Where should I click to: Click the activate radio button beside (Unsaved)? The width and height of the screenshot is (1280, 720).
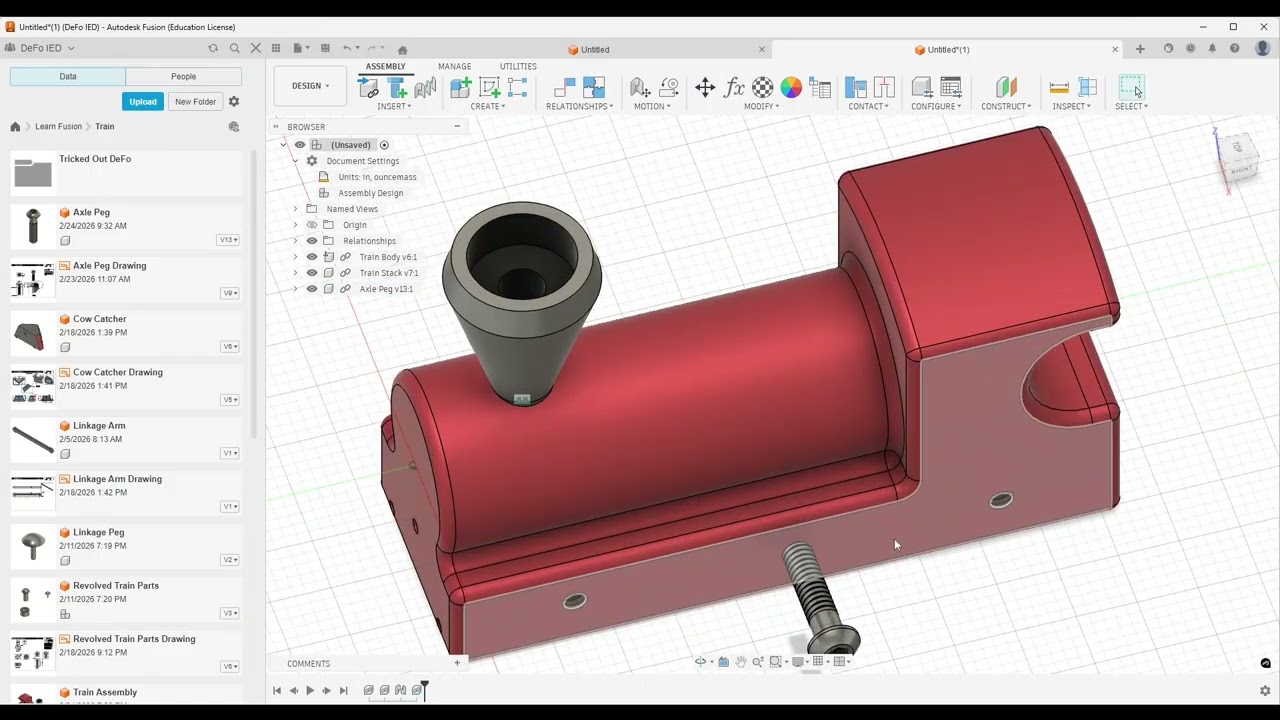(x=384, y=145)
